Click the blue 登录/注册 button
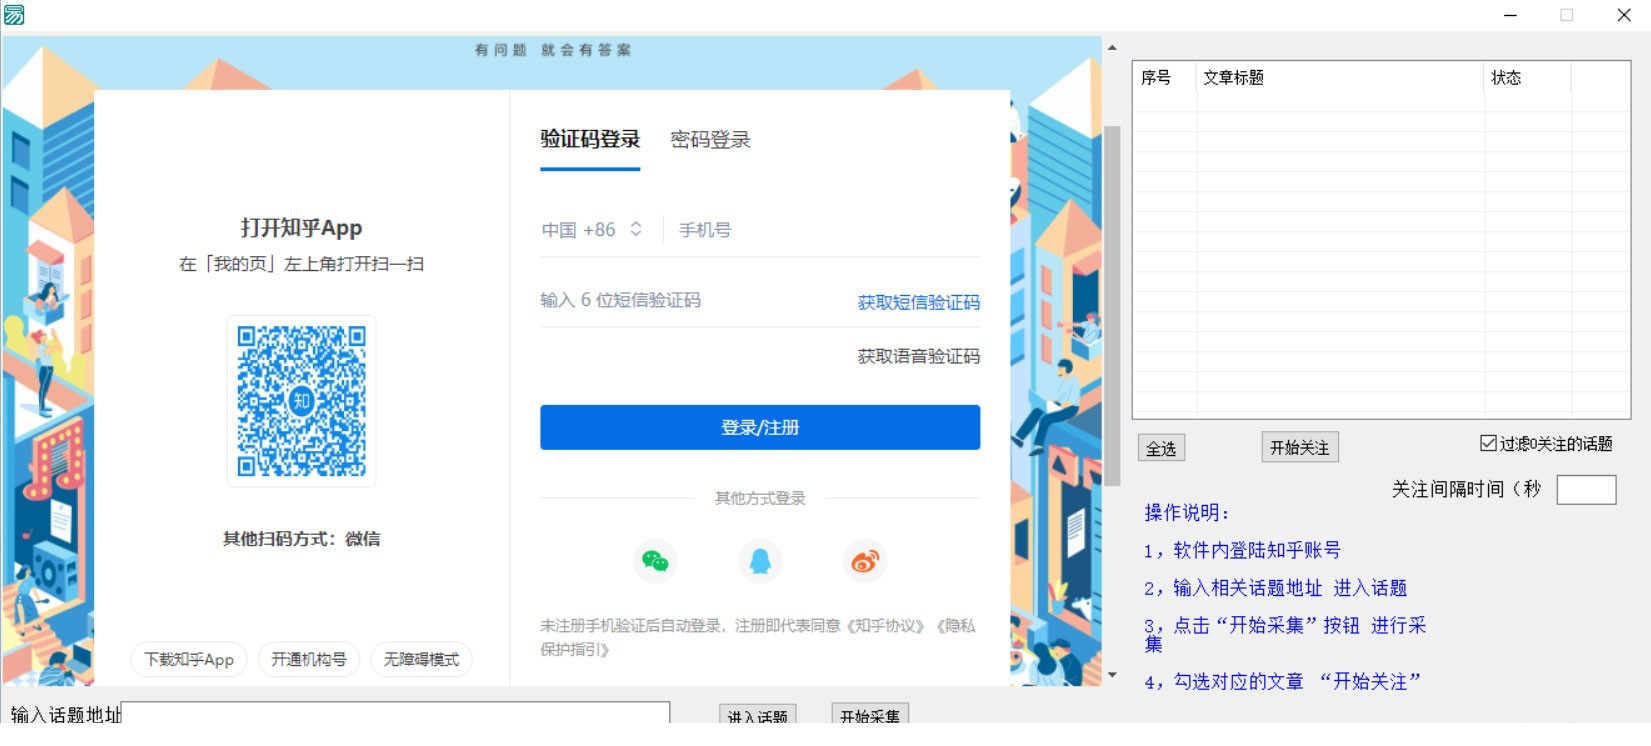Image resolution: width=1651 pixels, height=746 pixels. pos(760,427)
